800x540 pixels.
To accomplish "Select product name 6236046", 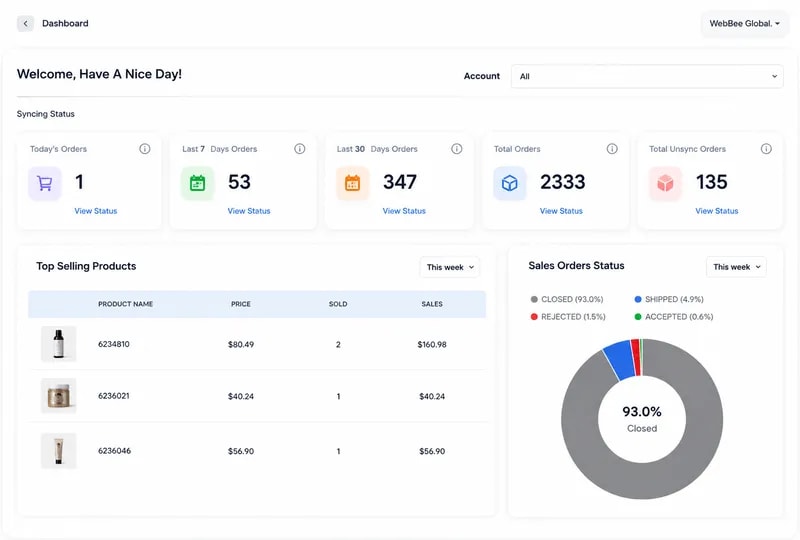I will click(114, 451).
